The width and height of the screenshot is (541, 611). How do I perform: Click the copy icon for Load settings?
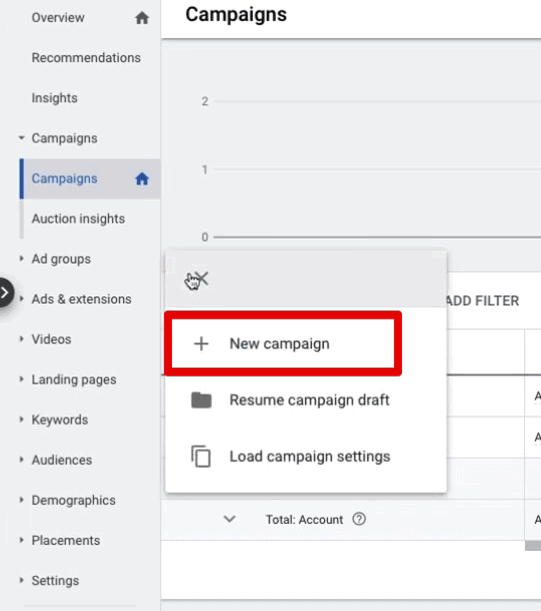point(201,456)
